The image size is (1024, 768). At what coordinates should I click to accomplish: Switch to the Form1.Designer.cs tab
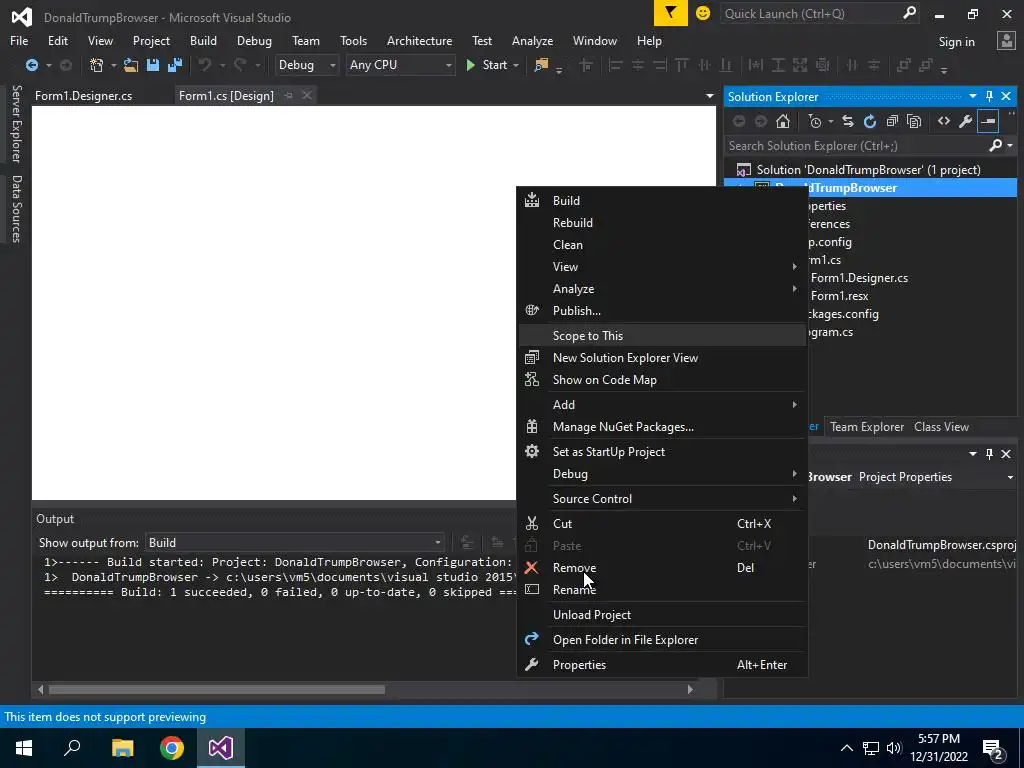pyautogui.click(x=84, y=96)
